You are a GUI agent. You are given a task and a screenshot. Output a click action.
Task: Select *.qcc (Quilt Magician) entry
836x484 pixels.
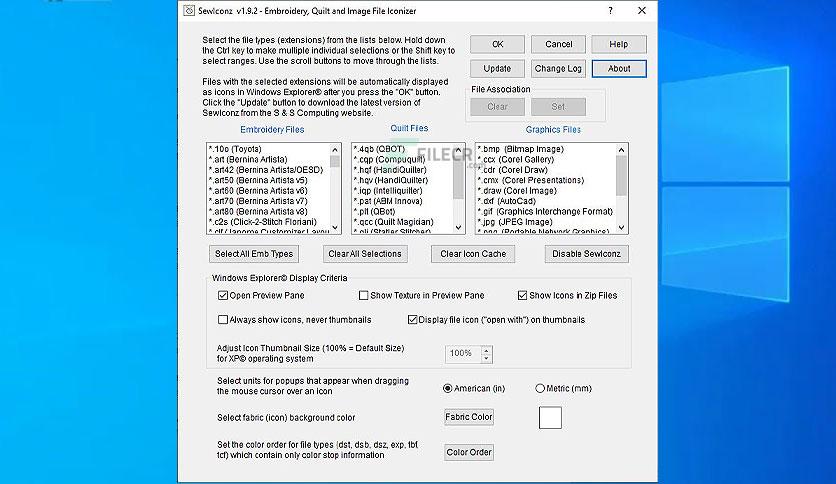pos(403,222)
